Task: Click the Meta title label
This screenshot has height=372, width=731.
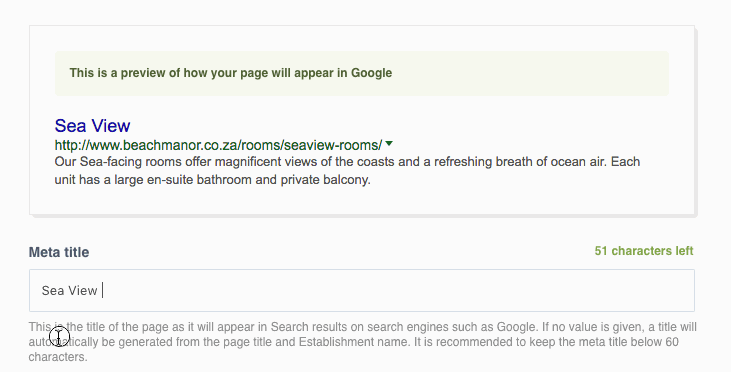Action: click(x=59, y=252)
